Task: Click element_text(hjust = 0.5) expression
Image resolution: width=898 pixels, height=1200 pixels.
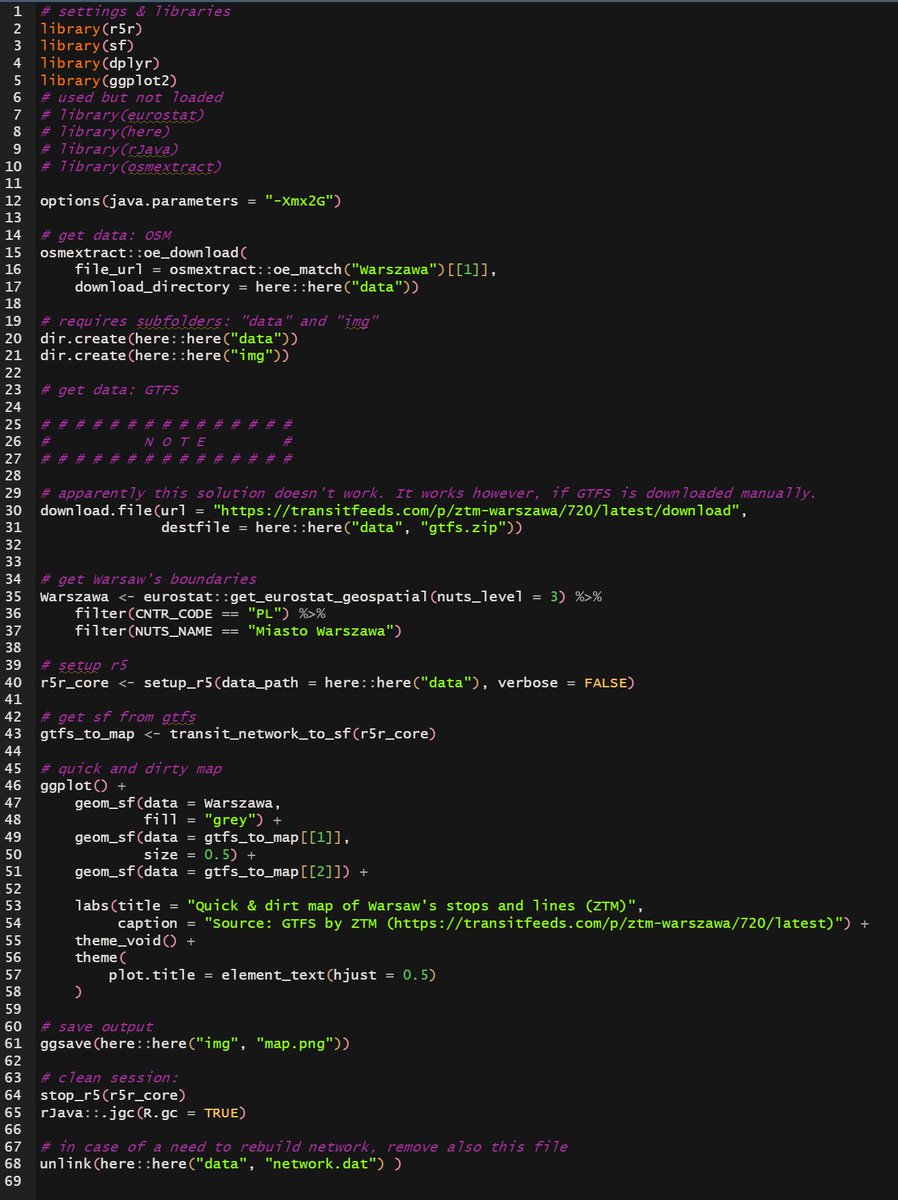Action: tap(330, 975)
